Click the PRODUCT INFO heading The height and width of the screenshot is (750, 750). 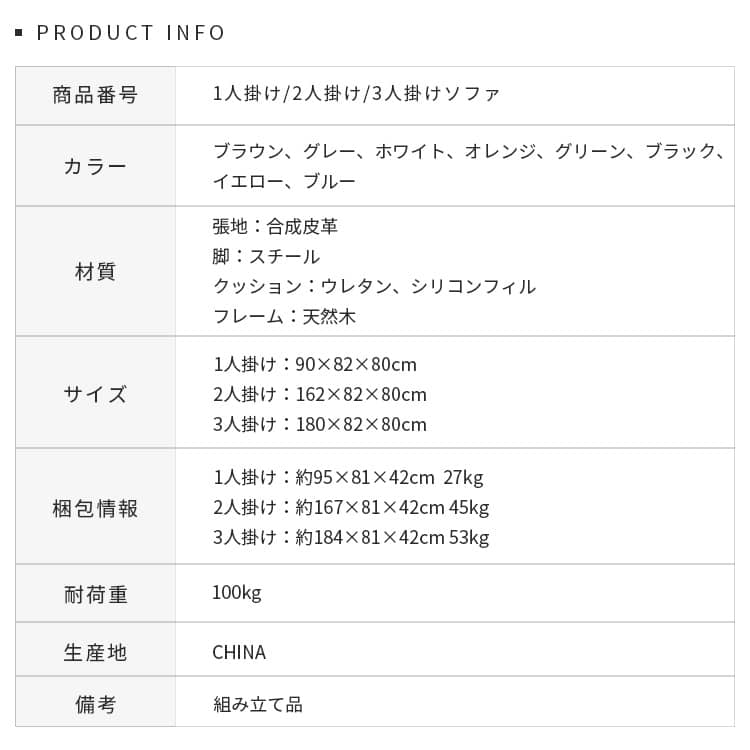point(131,33)
